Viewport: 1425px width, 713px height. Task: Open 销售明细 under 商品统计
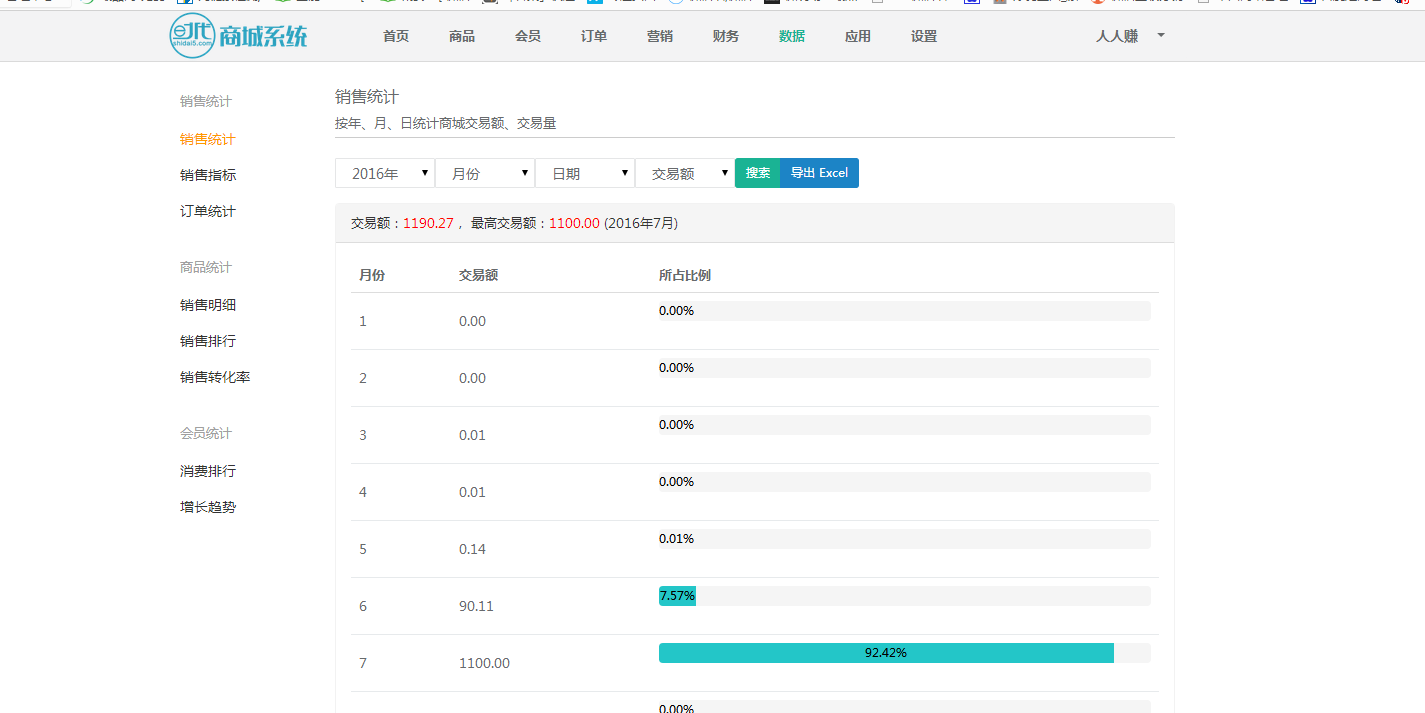pyautogui.click(x=208, y=305)
